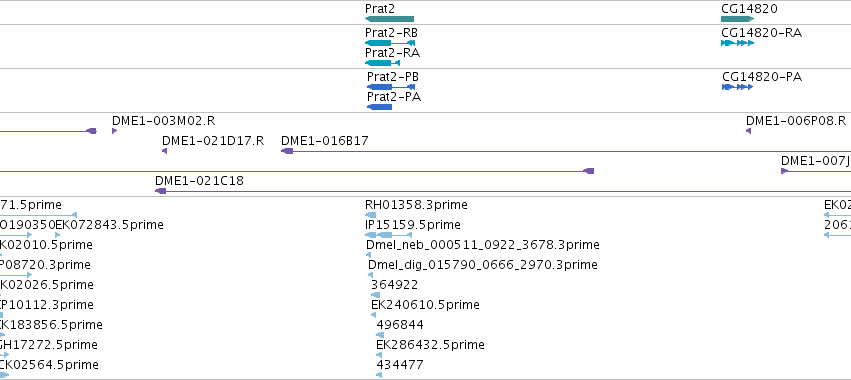
Task: Click the EK286432.5prime EST marker
Action: (379, 355)
